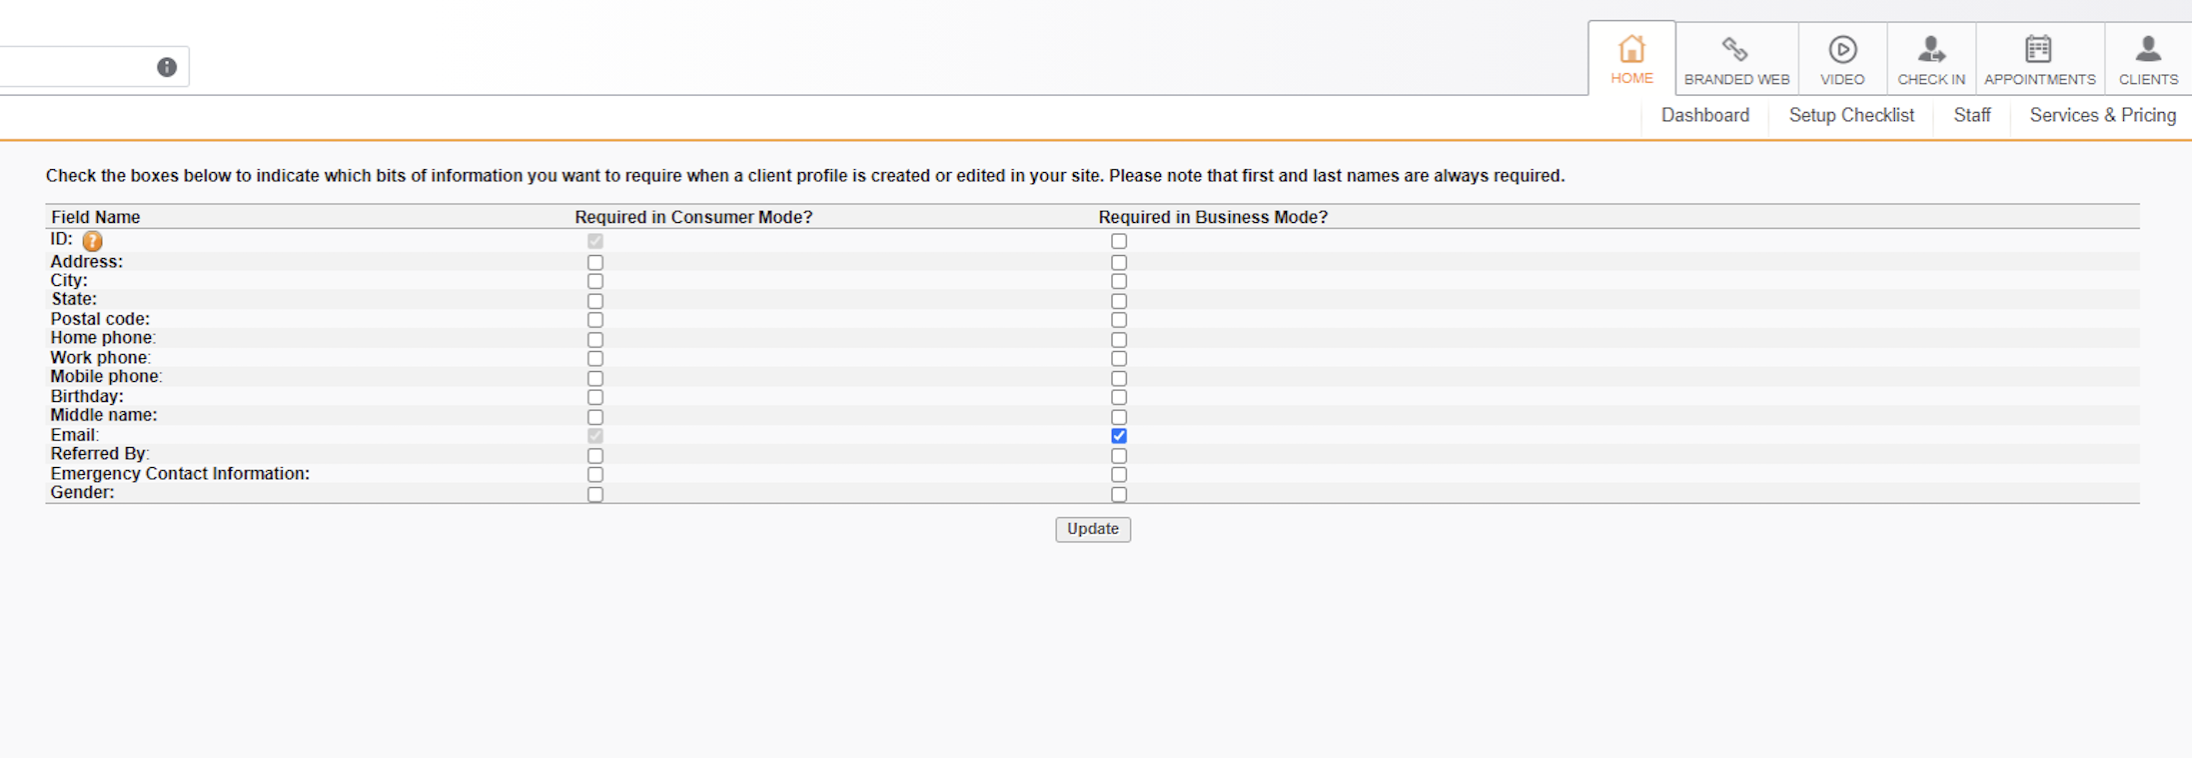Open the Video section
Image resolution: width=2192 pixels, height=758 pixels.
[x=1842, y=60]
